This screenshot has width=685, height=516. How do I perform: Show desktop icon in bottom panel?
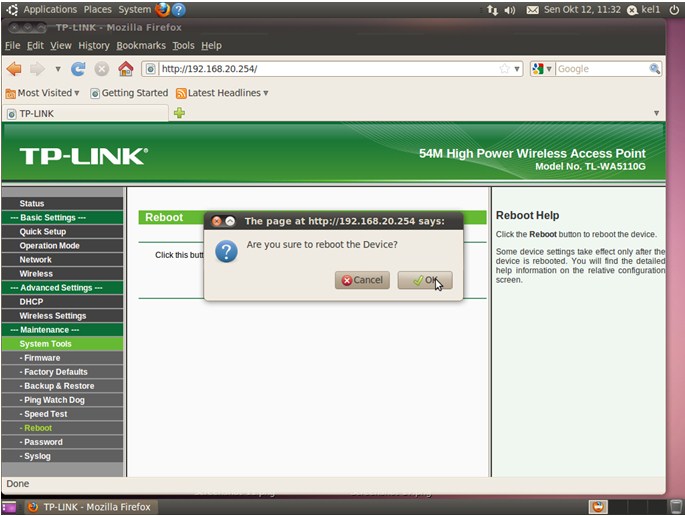coord(9,507)
